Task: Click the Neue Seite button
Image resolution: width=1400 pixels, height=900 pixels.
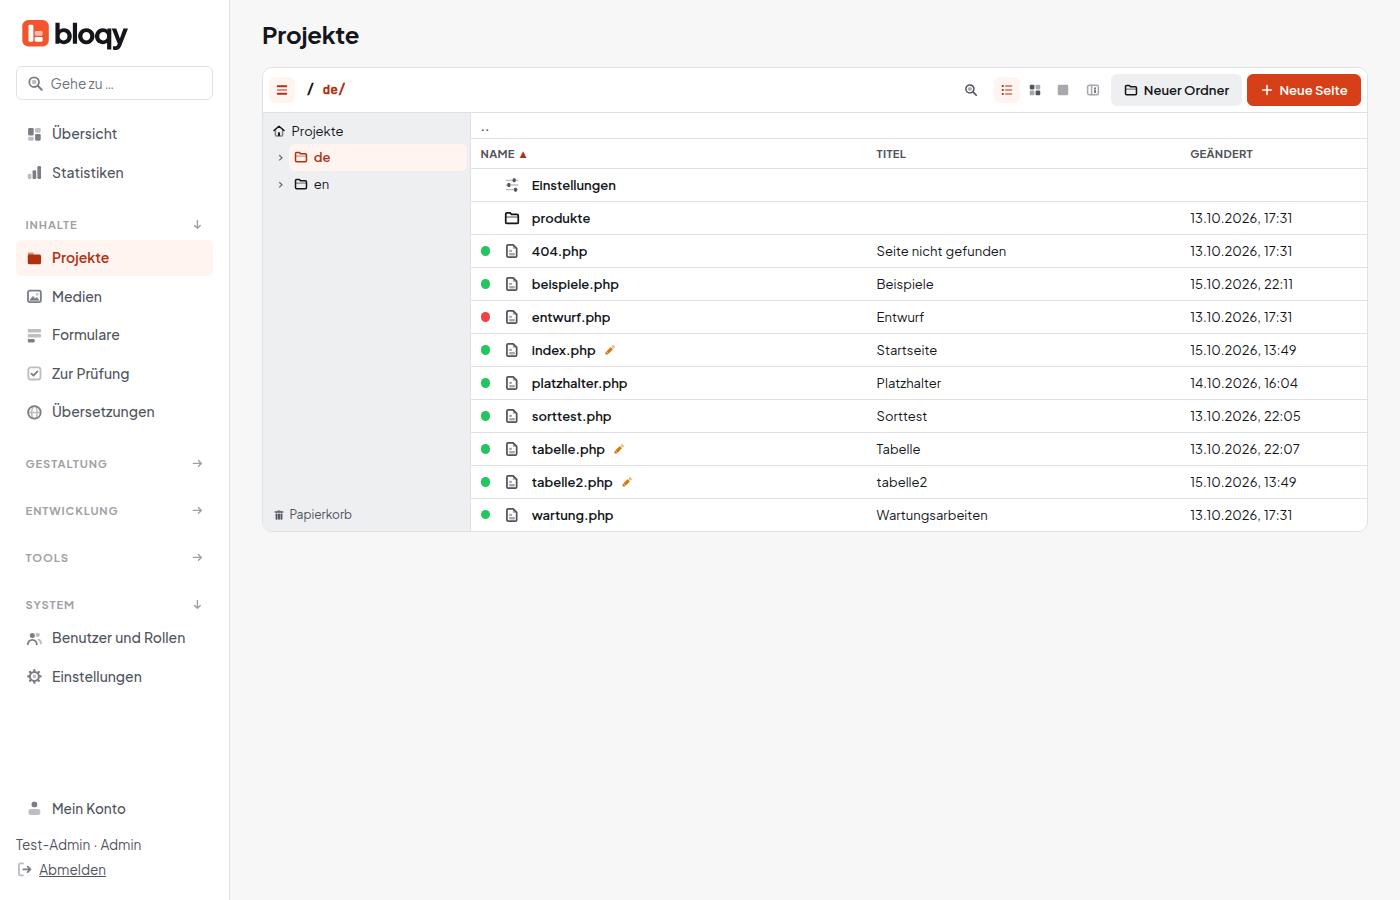Action: [x=1304, y=90]
